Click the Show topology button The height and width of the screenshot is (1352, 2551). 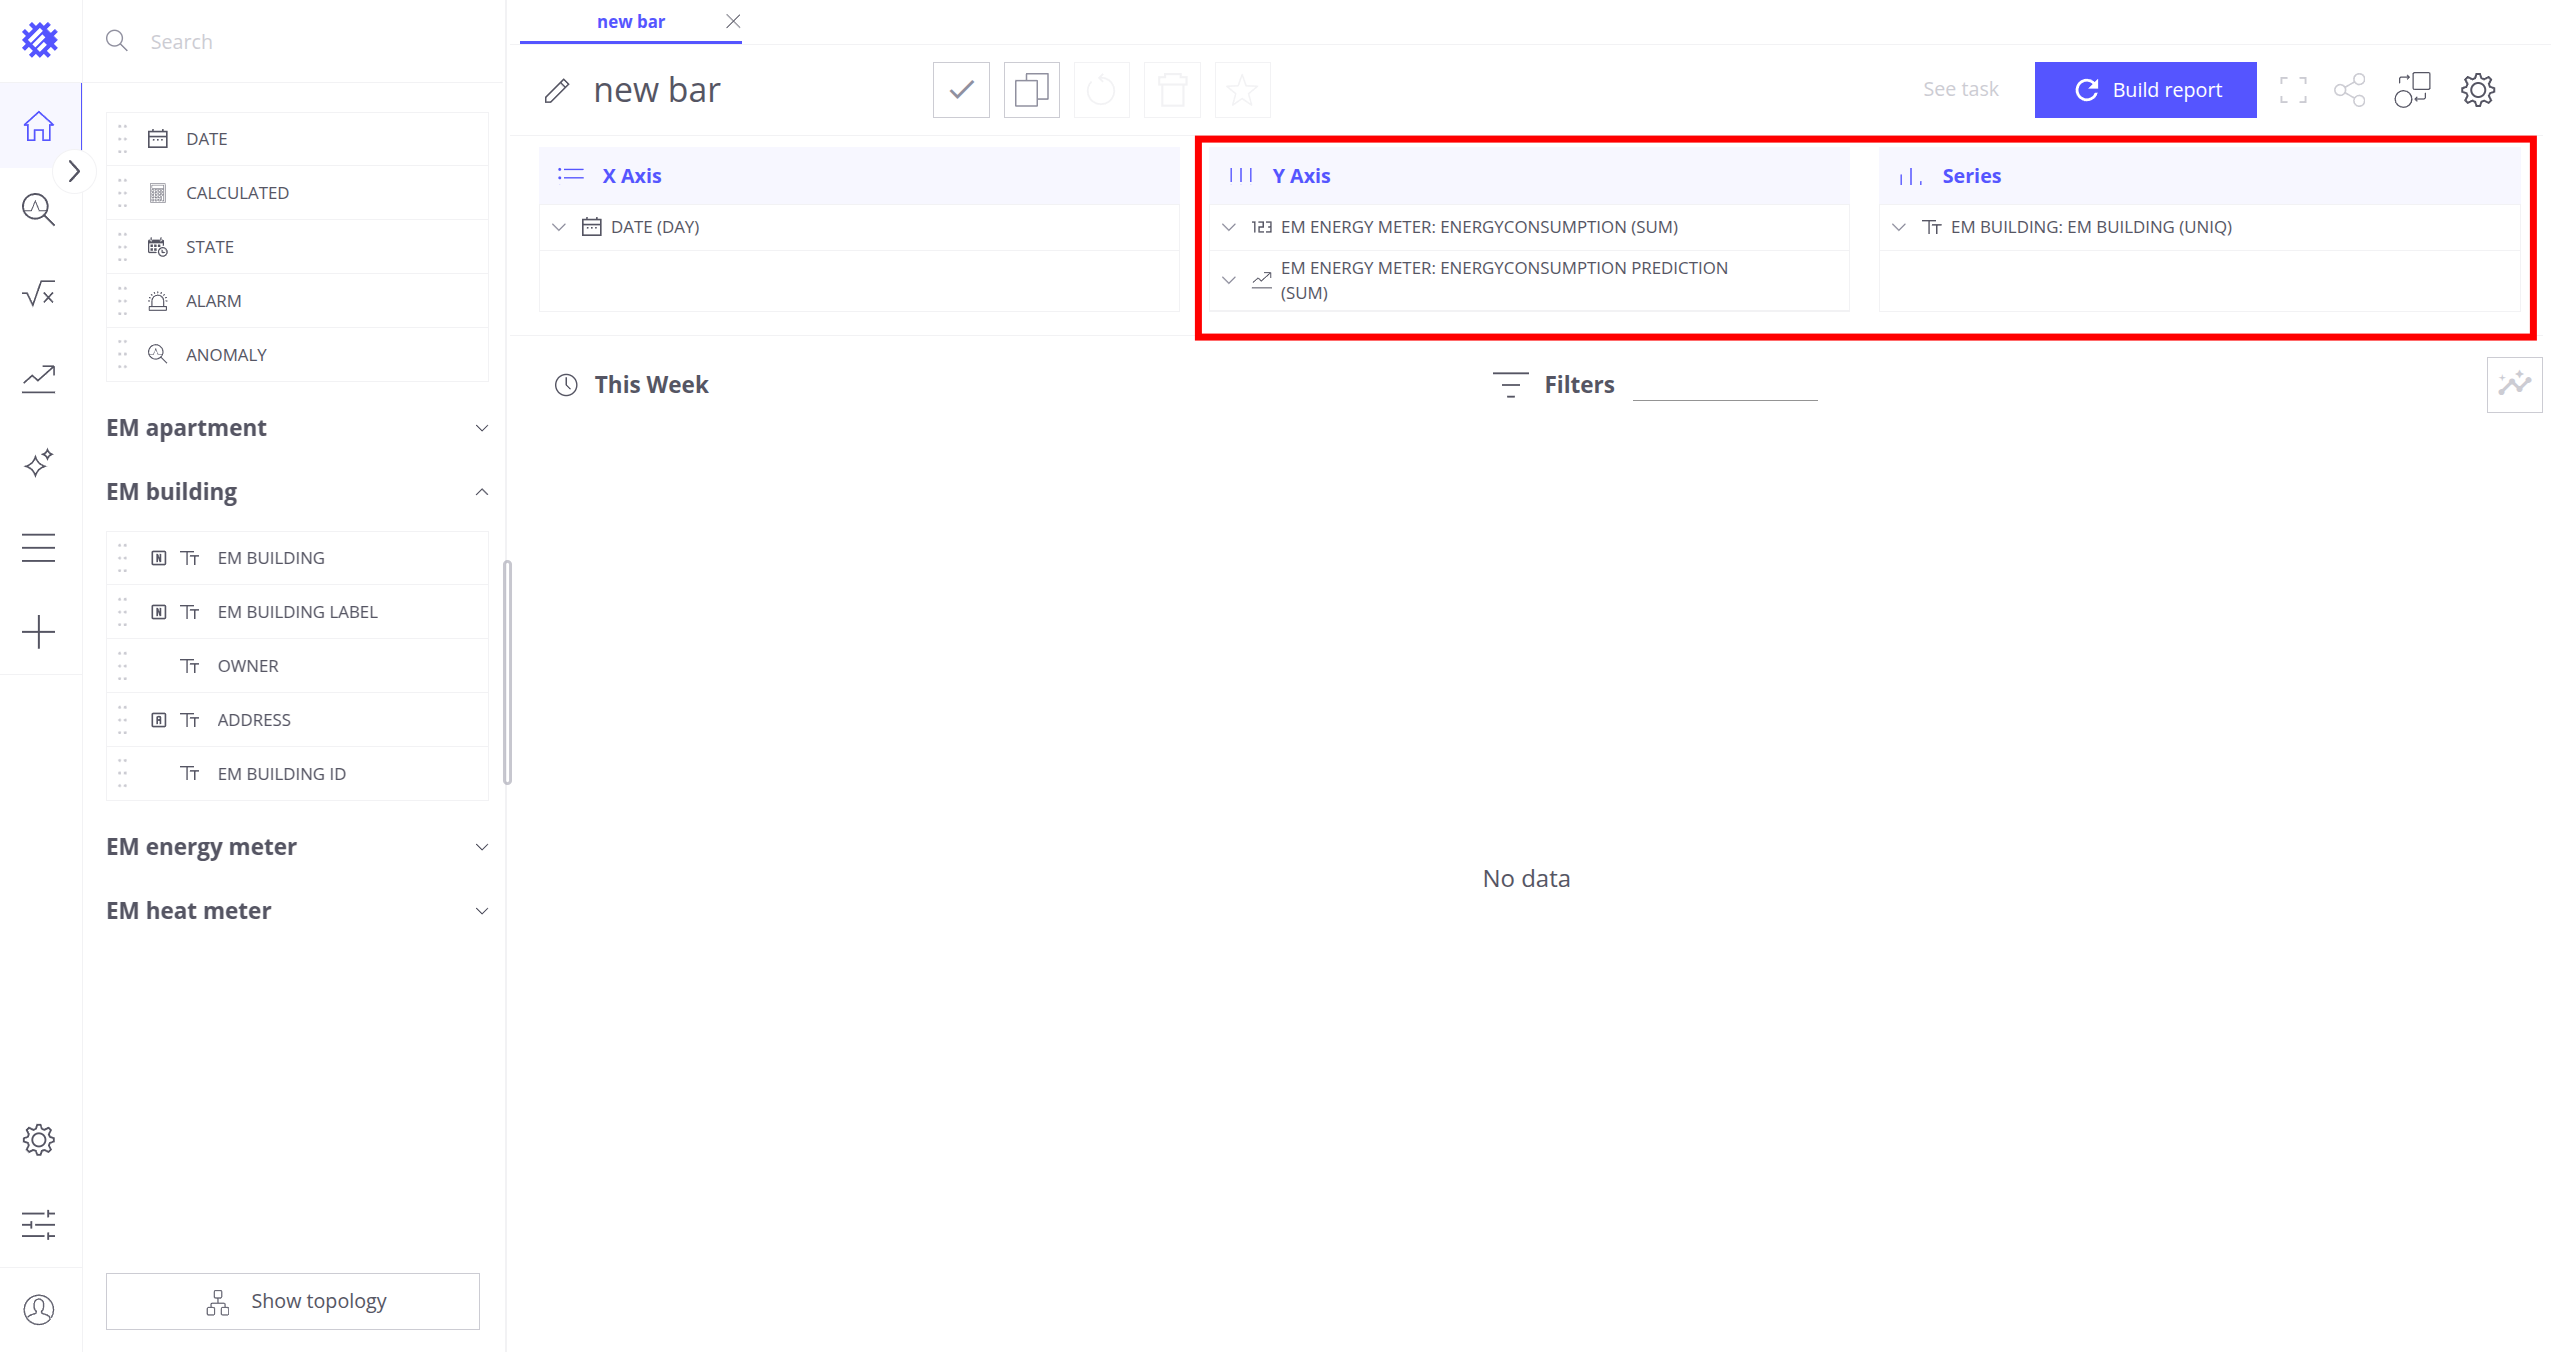coord(293,1301)
